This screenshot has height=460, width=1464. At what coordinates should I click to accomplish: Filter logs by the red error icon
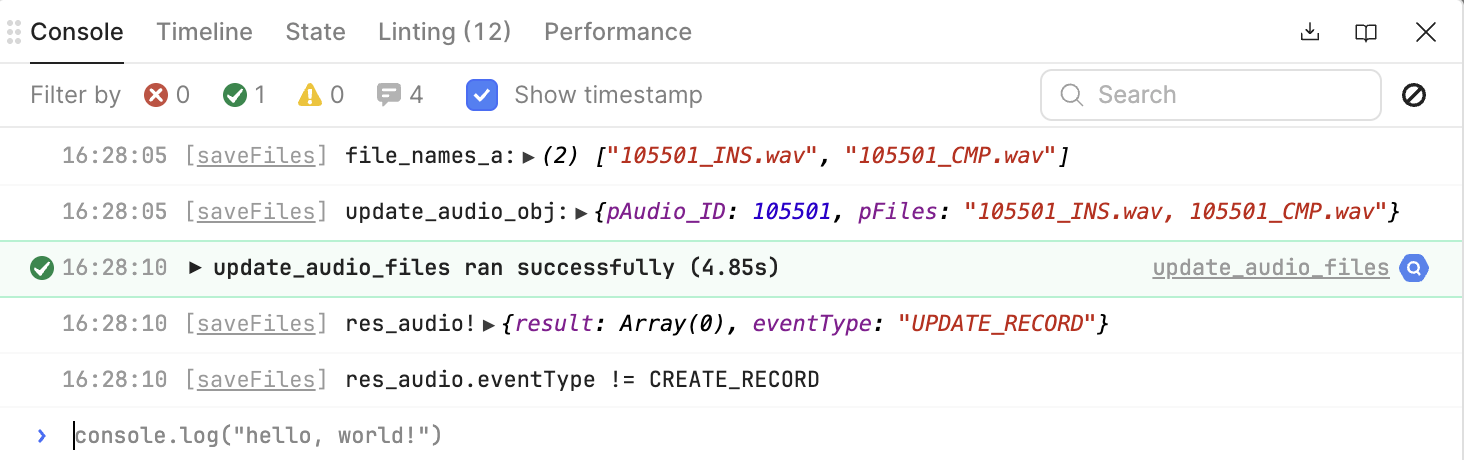point(156,95)
